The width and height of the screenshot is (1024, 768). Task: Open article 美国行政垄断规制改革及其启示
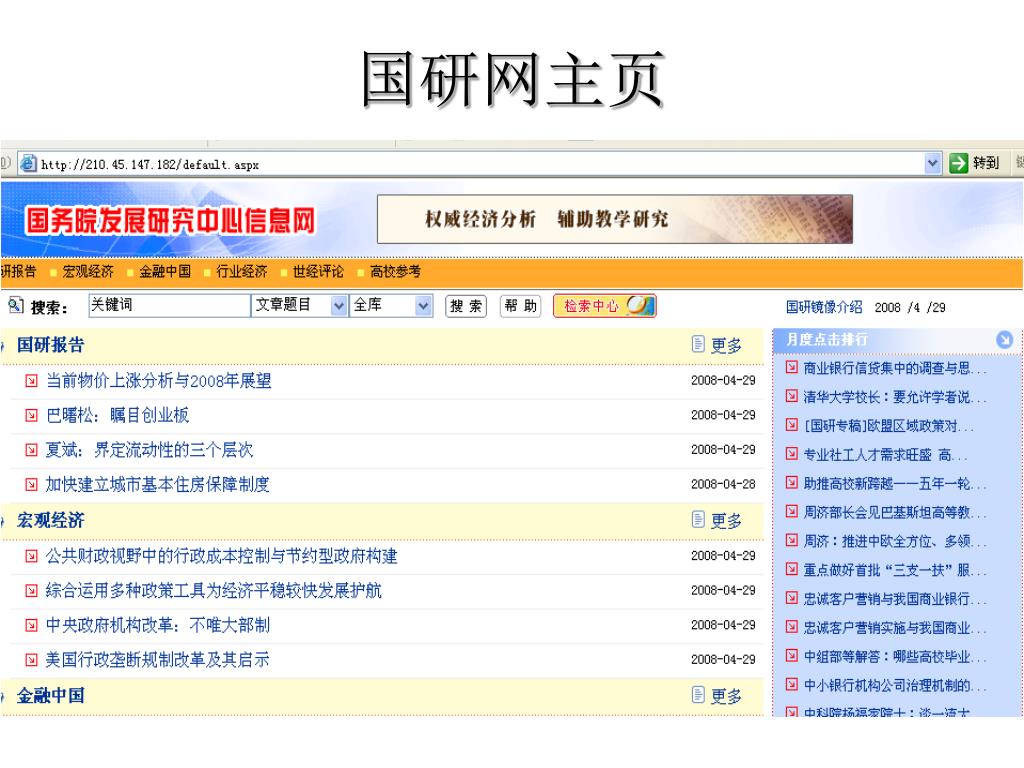(157, 660)
